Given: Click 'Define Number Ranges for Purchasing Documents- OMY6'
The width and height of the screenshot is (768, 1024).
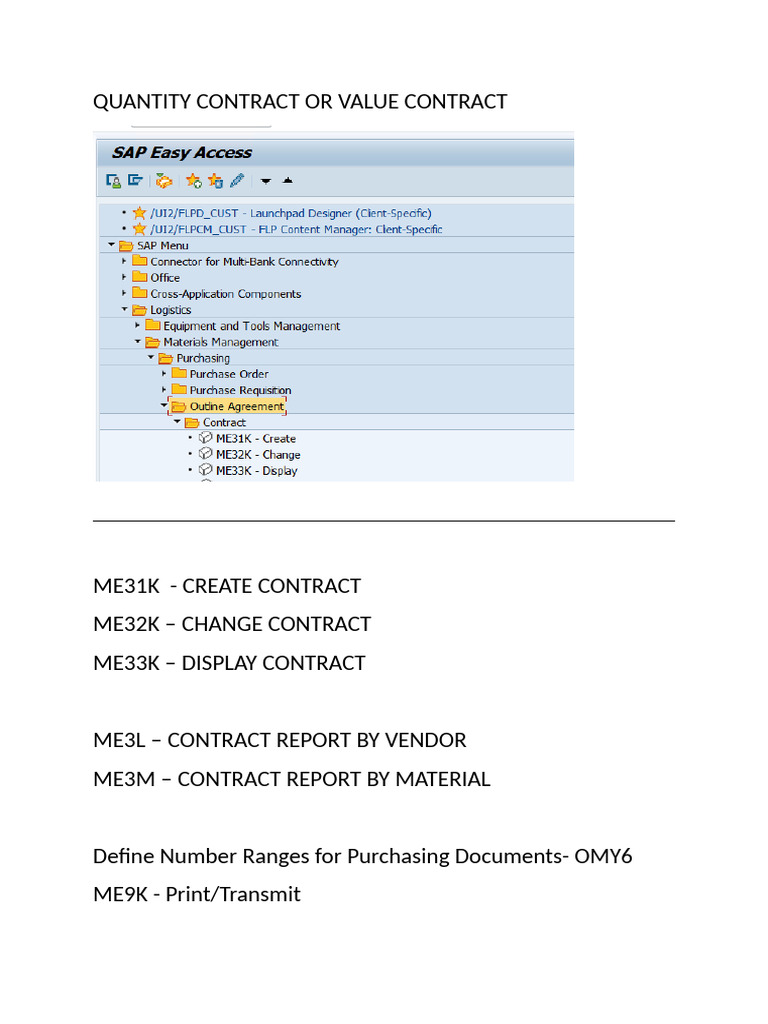Looking at the screenshot, I should [x=362, y=856].
